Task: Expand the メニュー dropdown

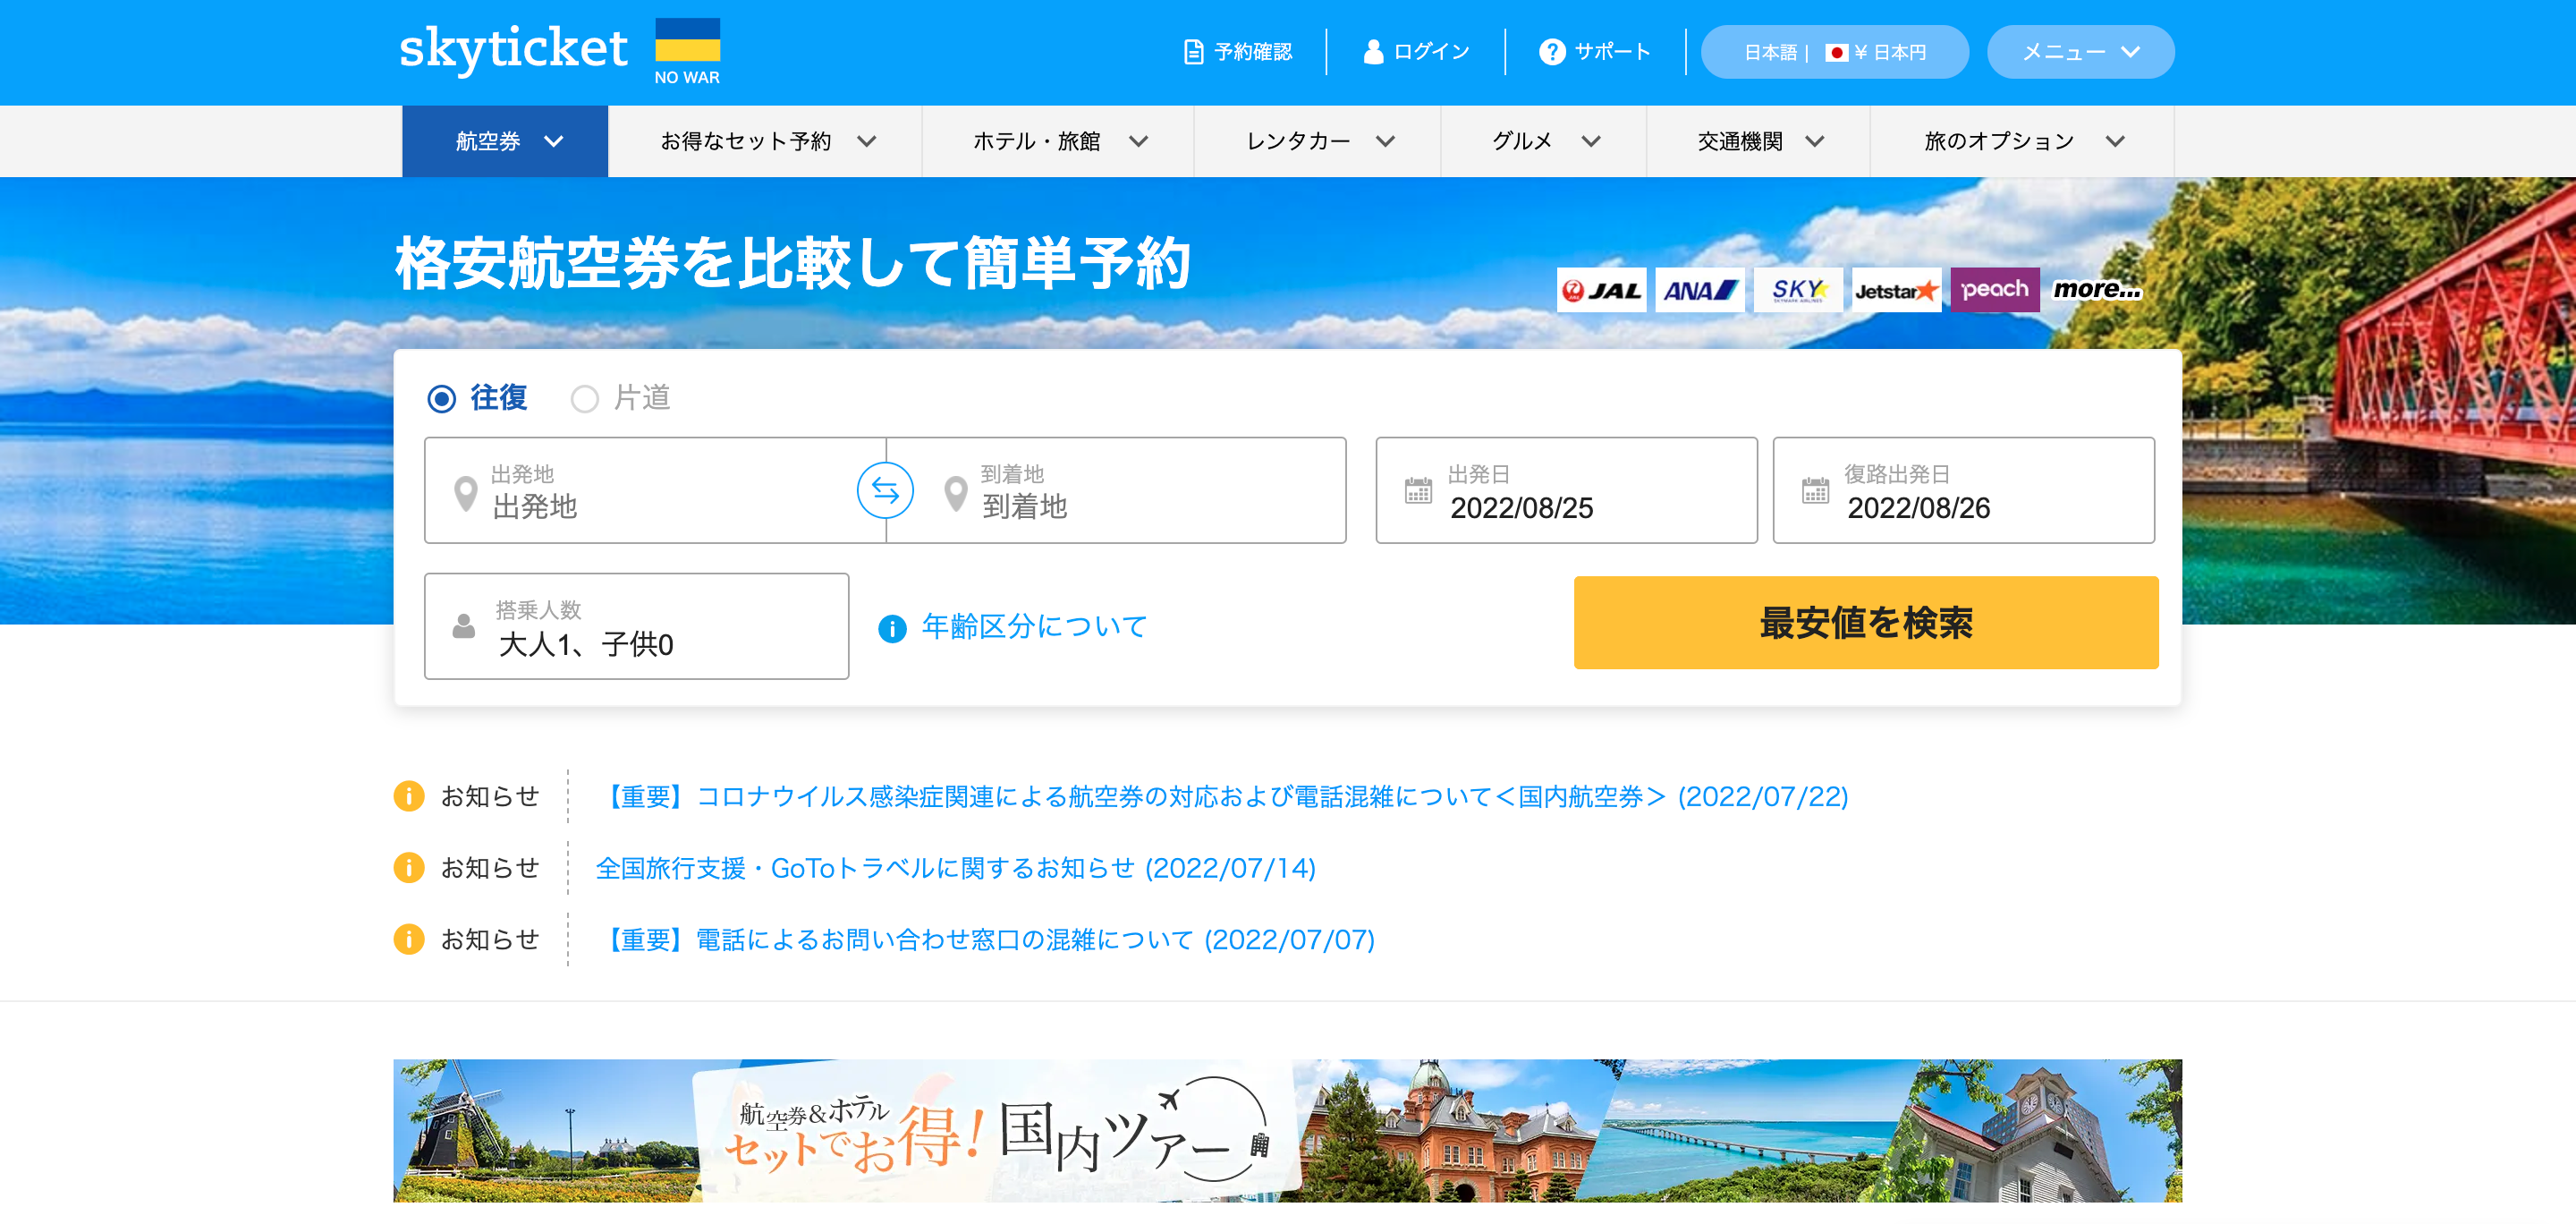Action: 2080,52
